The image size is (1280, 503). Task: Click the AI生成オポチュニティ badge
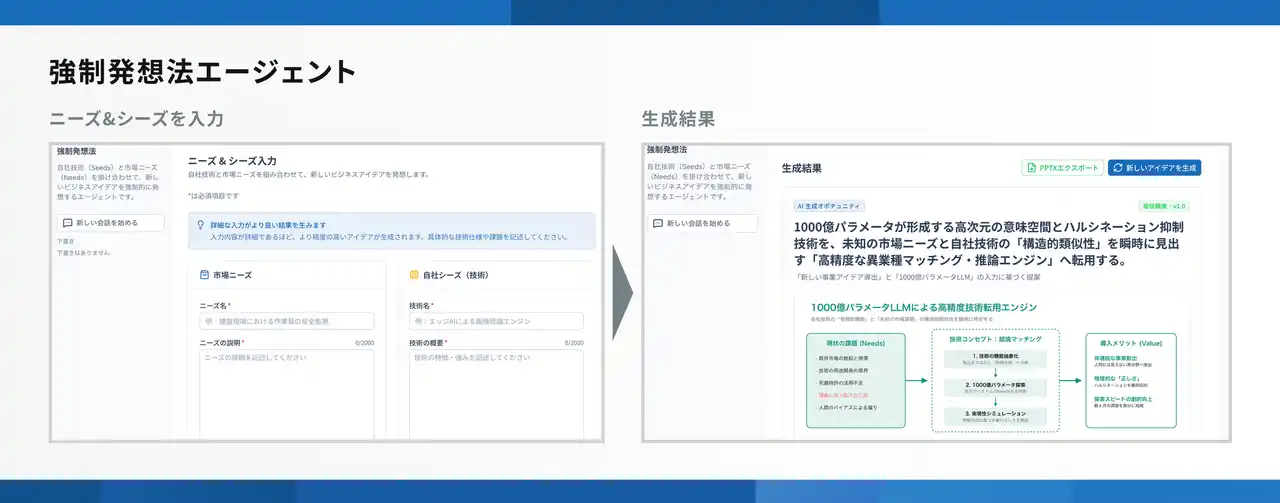[x=829, y=206]
